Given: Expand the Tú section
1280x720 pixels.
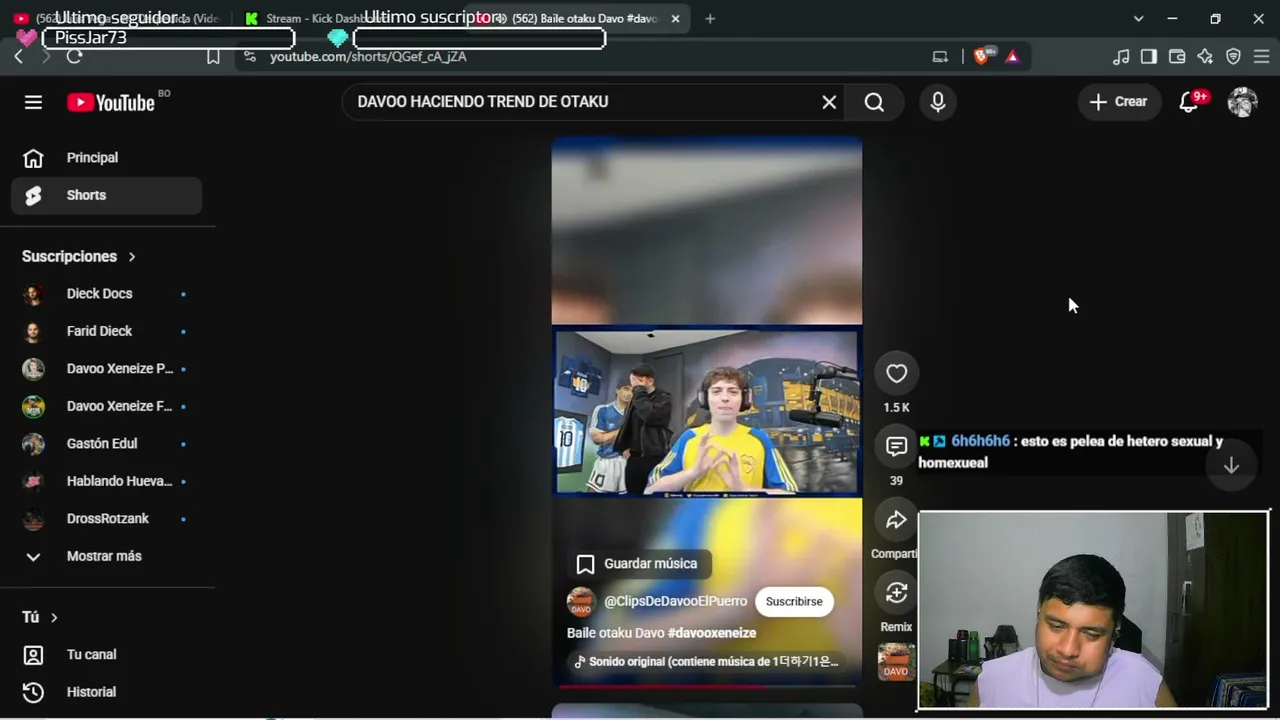Looking at the screenshot, I should click(41, 618).
